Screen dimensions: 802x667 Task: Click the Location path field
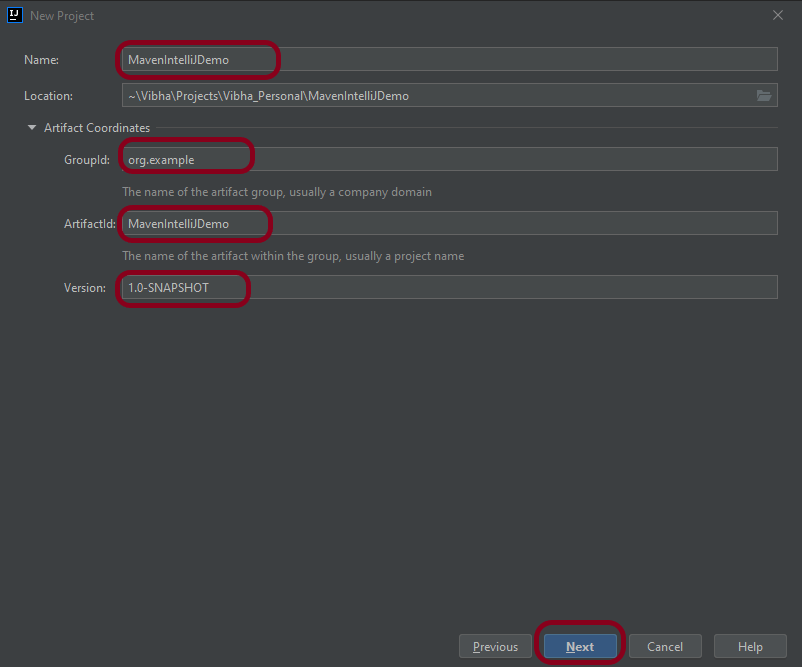coord(400,95)
